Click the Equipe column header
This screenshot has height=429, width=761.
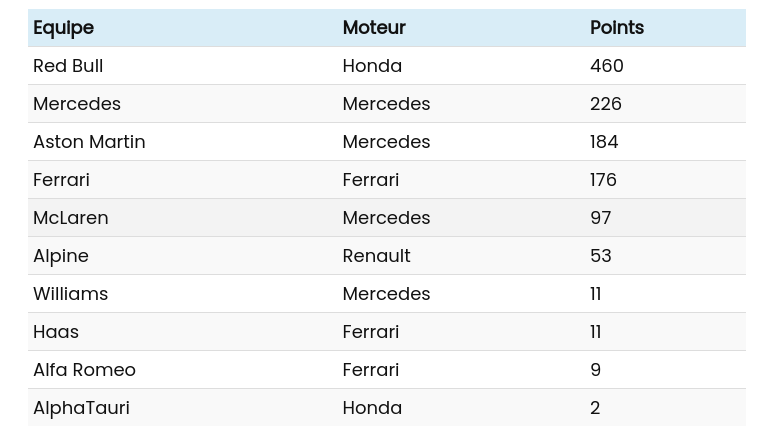click(63, 28)
